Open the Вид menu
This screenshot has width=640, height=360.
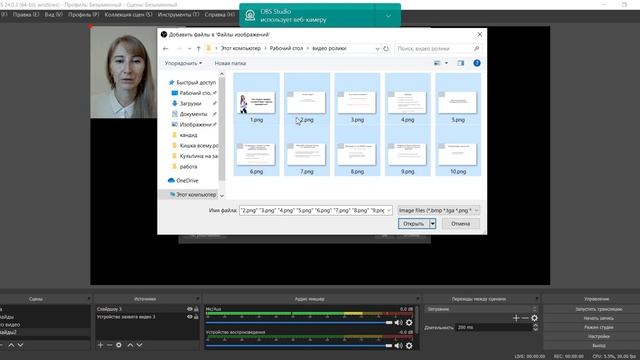click(x=53, y=14)
